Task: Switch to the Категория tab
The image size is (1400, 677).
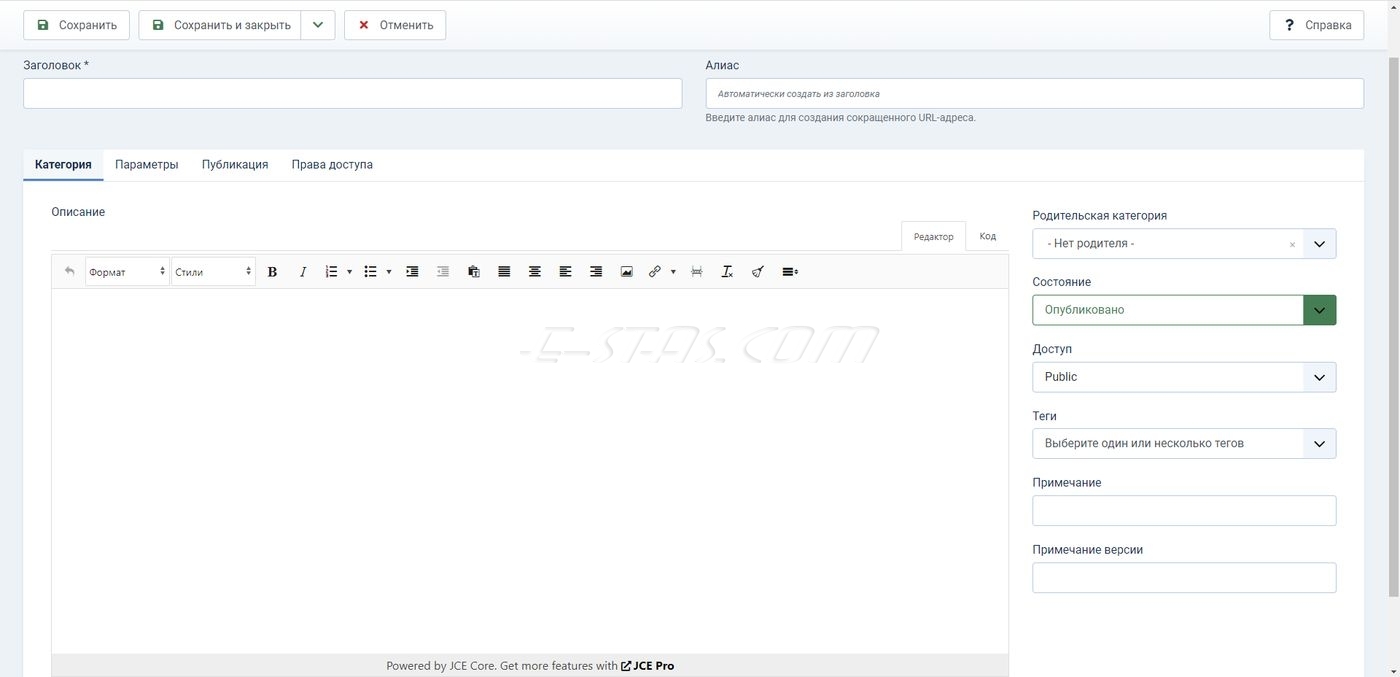Action: coord(63,164)
